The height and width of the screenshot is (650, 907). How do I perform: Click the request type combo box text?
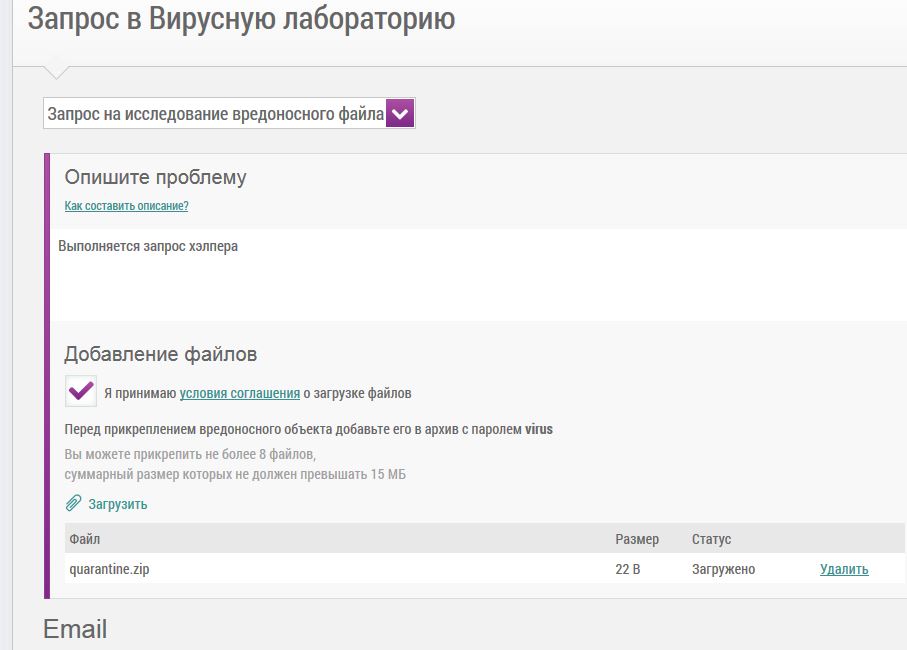tap(215, 114)
